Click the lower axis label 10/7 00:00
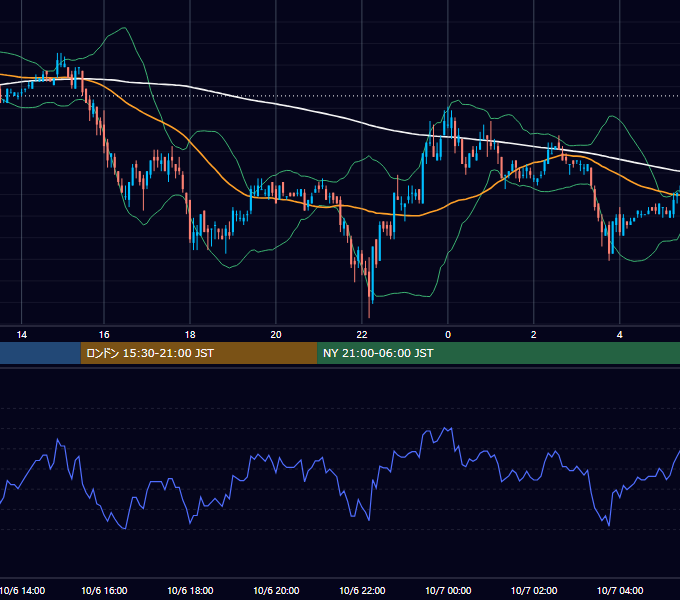 click(x=448, y=590)
